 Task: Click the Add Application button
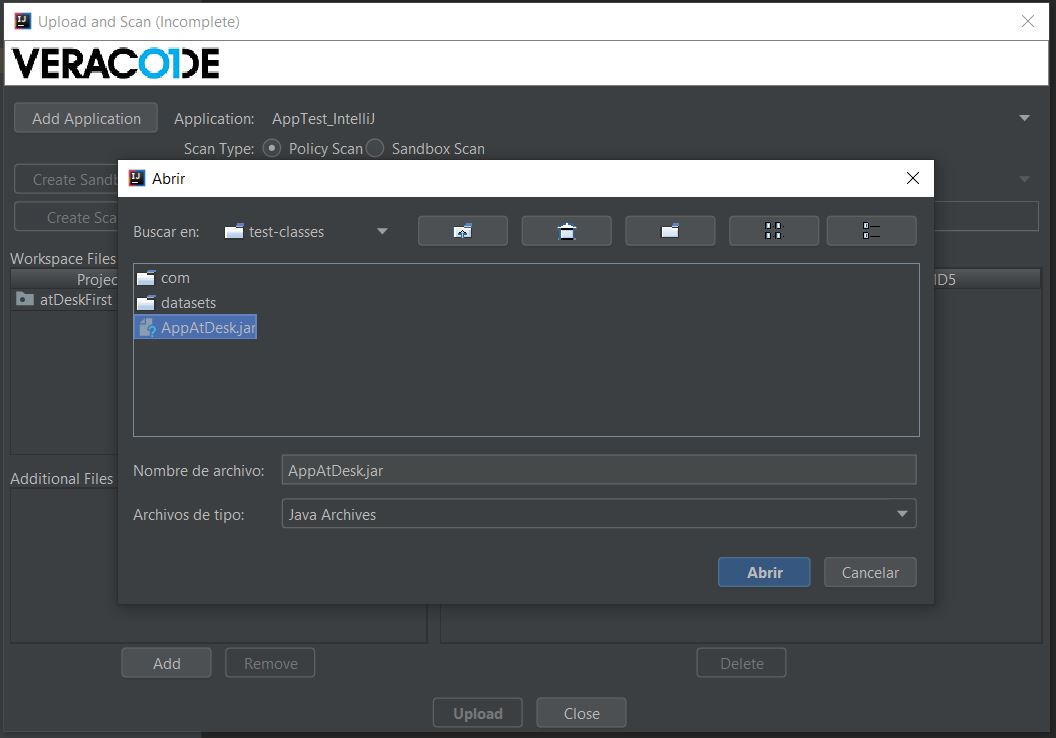pyautogui.click(x=86, y=119)
